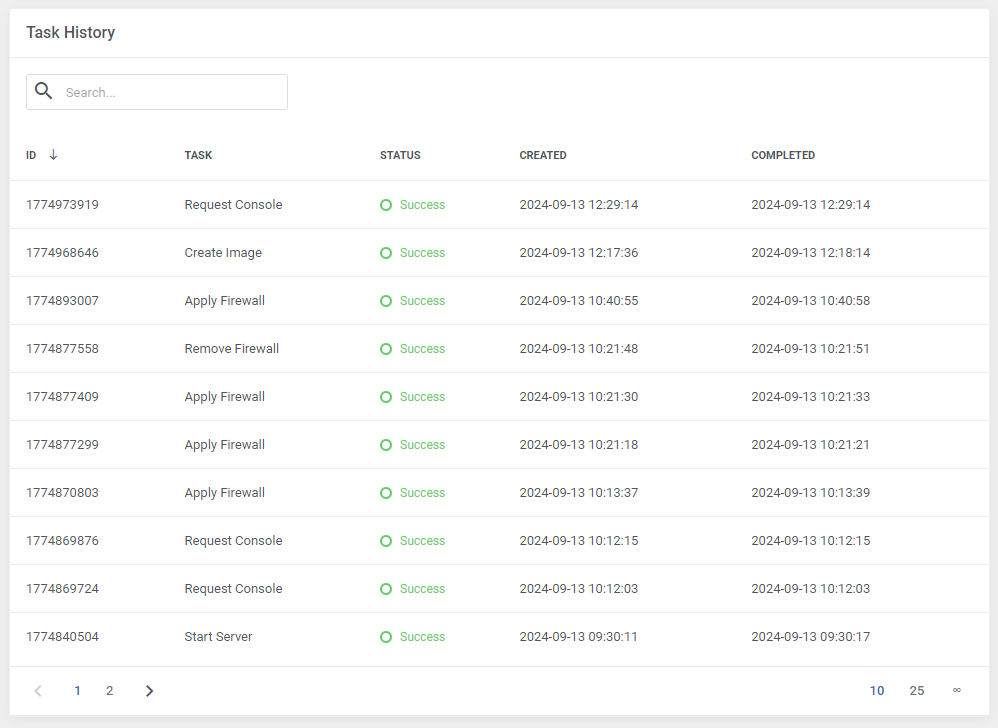Click success circle icon for task 1774973919

[x=386, y=205]
